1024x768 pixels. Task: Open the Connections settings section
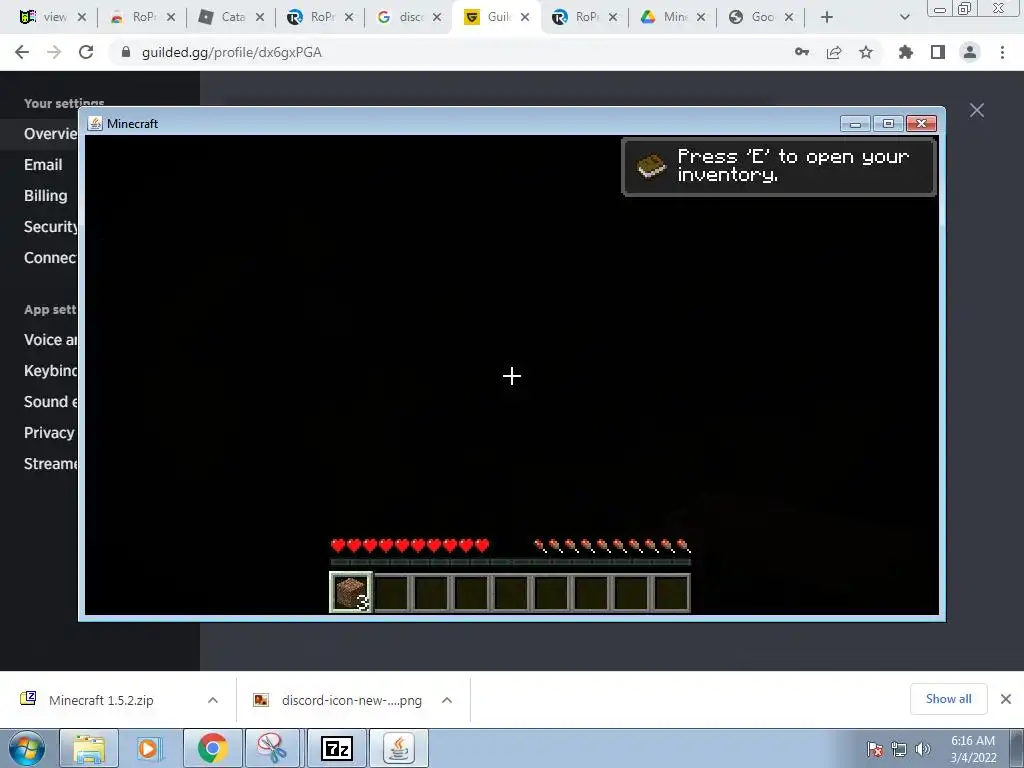pos(50,258)
